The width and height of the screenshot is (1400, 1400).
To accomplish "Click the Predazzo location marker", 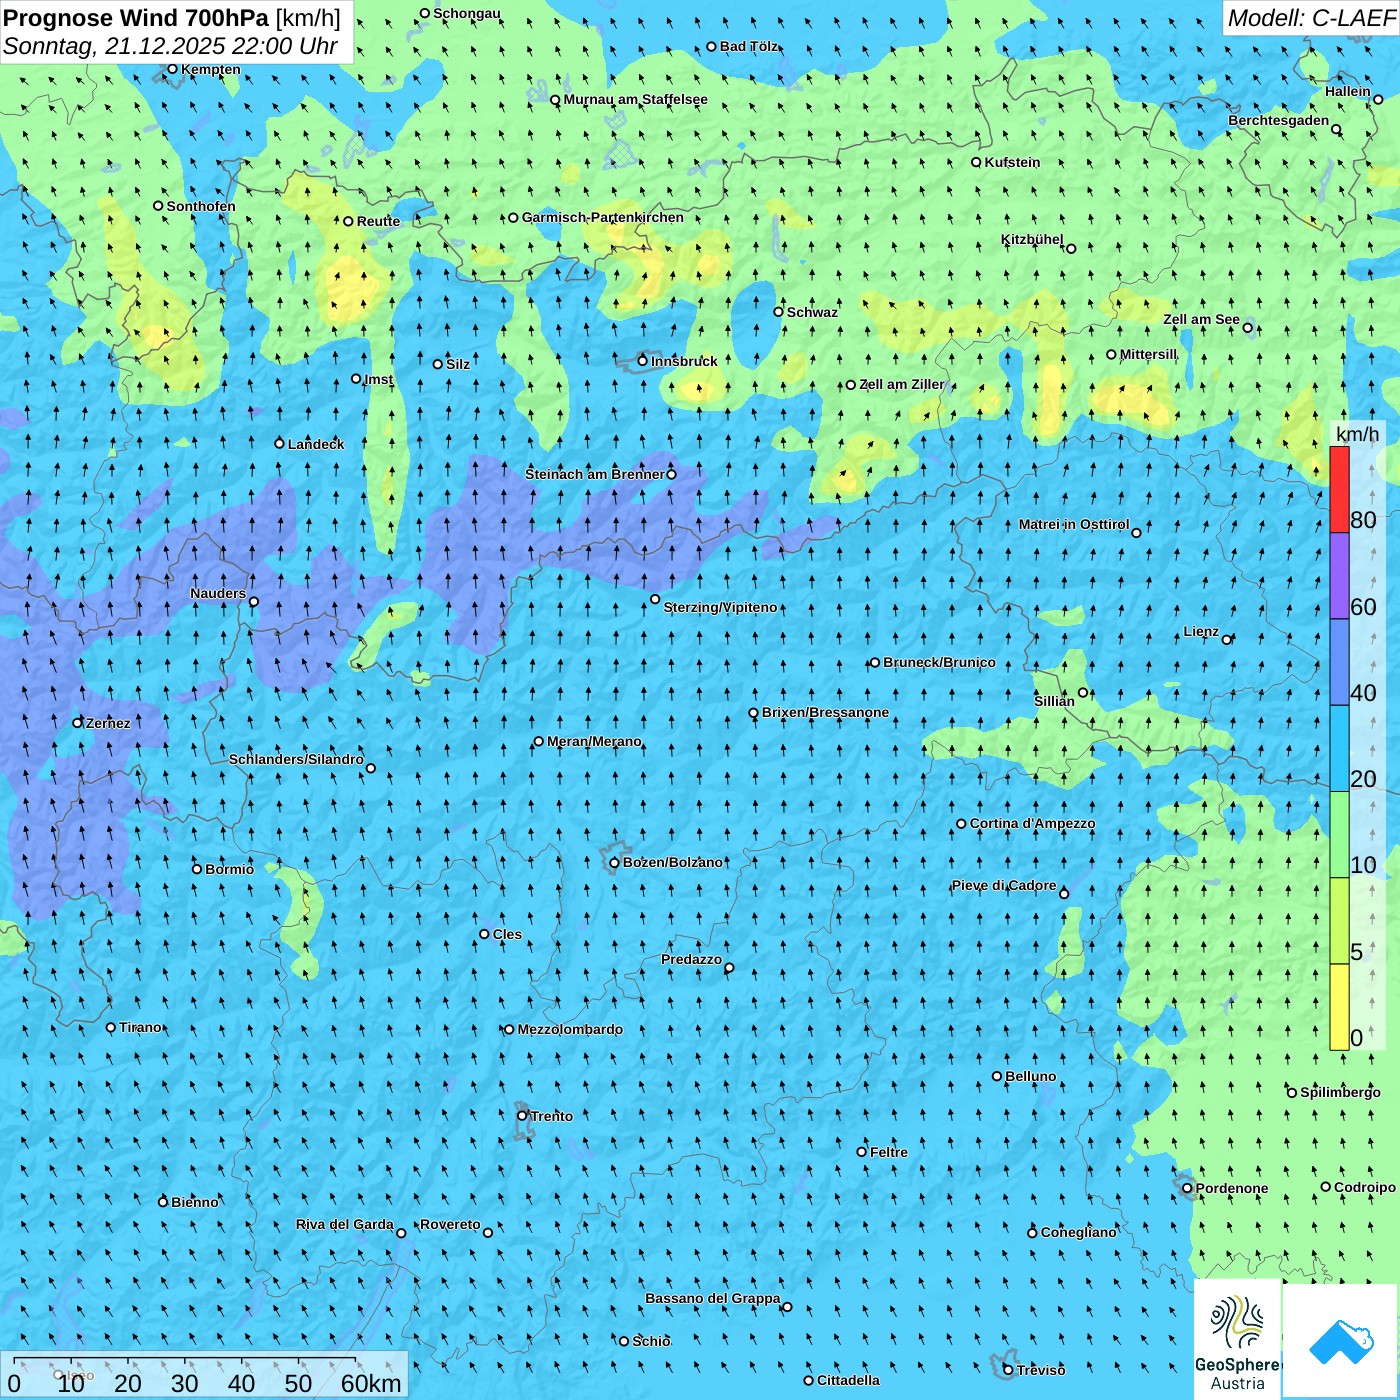I will pos(729,968).
